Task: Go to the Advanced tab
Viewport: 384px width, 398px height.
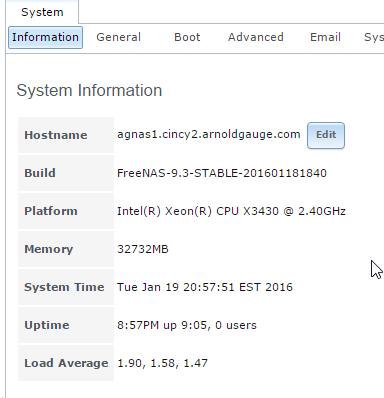Action: 256,37
